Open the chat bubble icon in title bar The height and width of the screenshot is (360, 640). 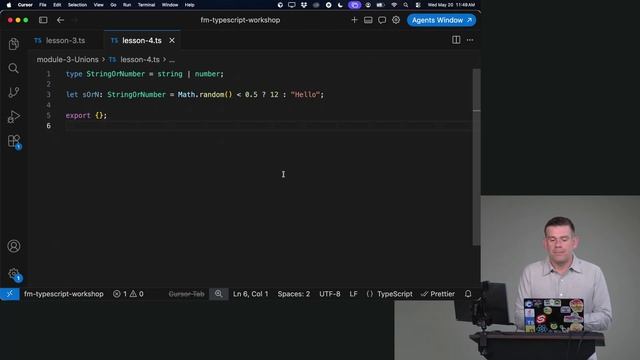pos(382,20)
